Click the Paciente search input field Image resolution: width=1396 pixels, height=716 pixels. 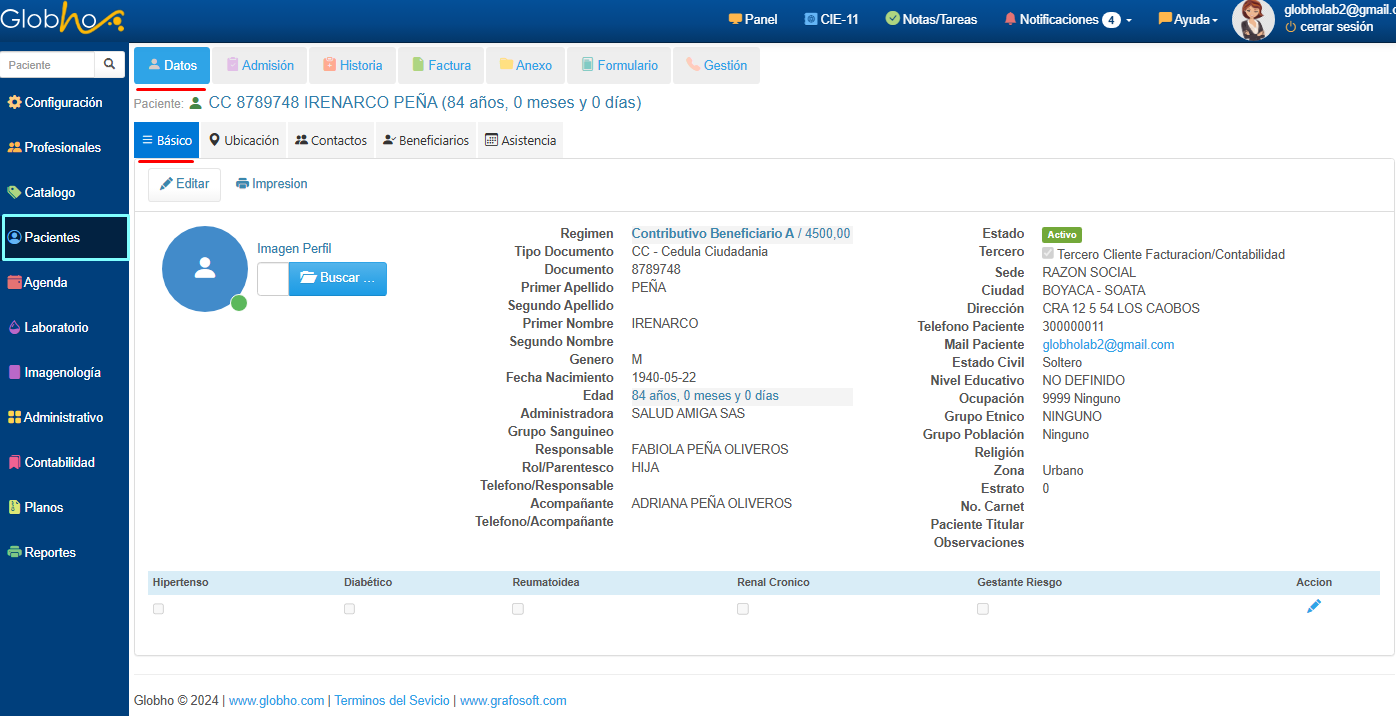(48, 65)
